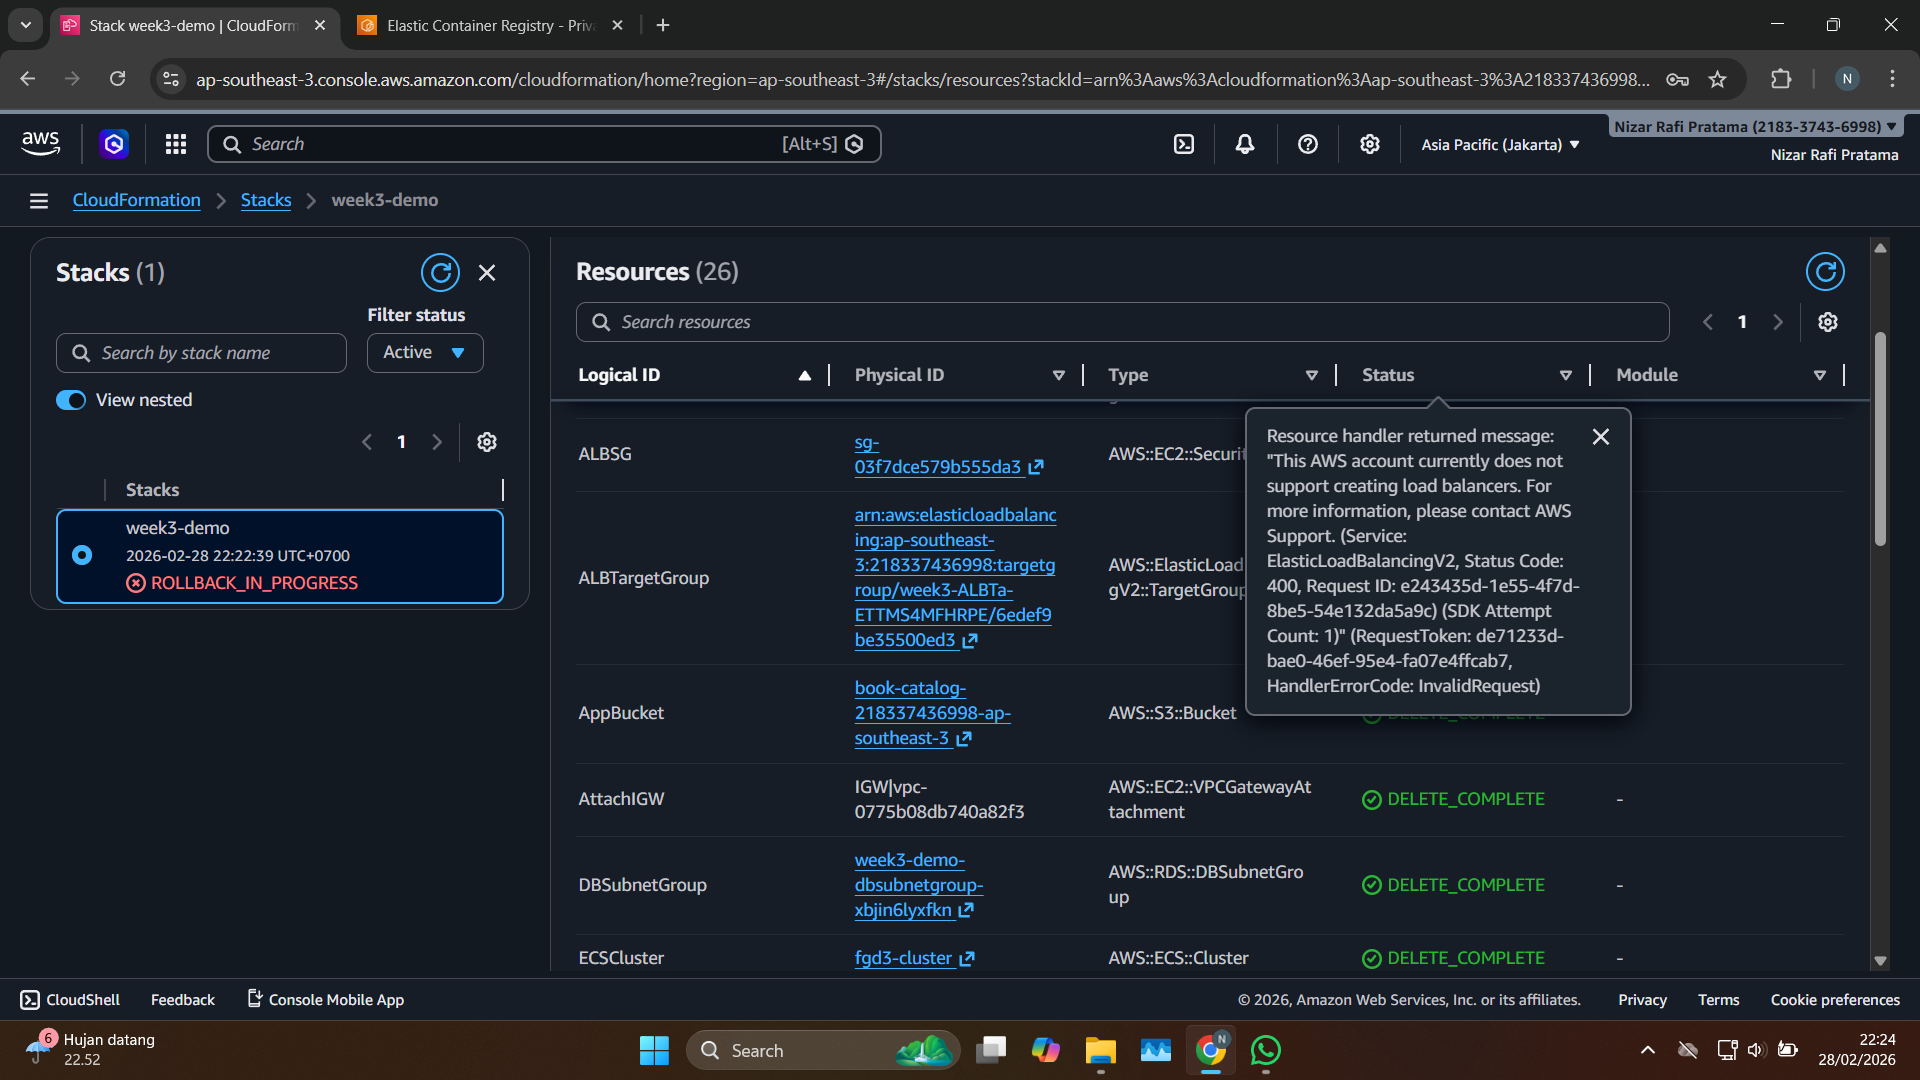Expand the Asia Pacific (Jakarta) region selector

point(1500,145)
